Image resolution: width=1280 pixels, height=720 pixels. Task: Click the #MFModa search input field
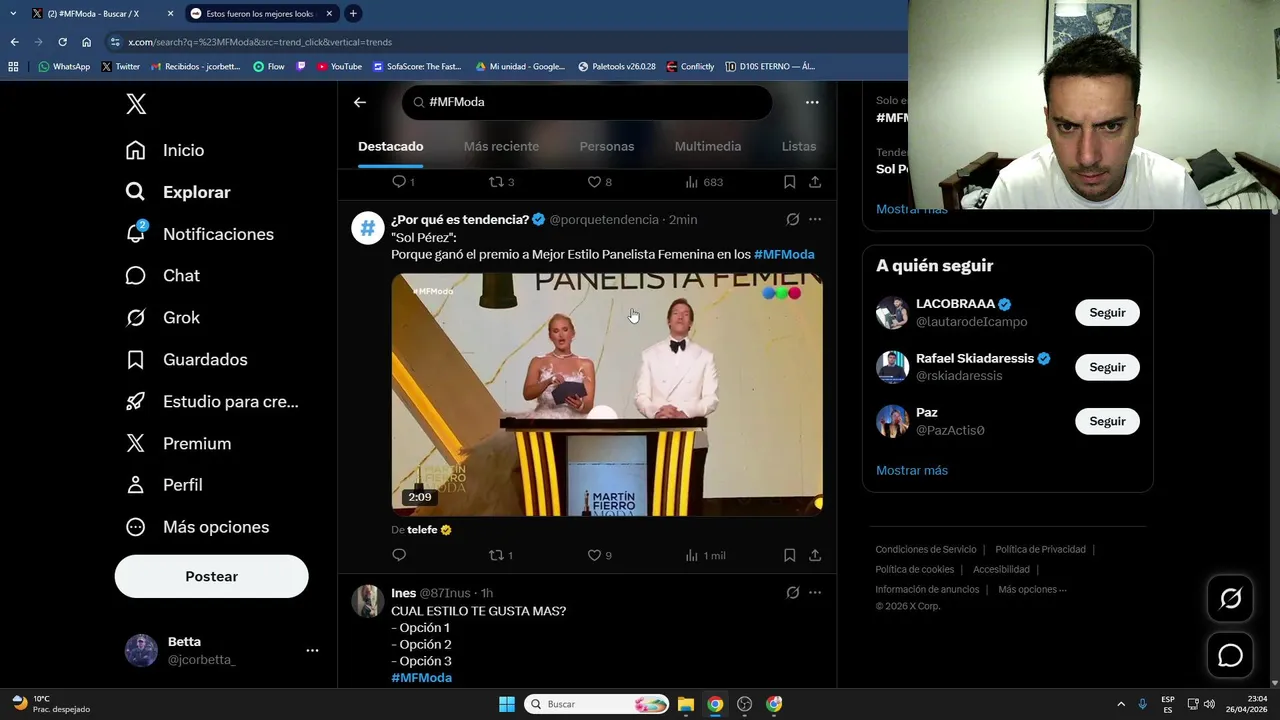coord(587,102)
